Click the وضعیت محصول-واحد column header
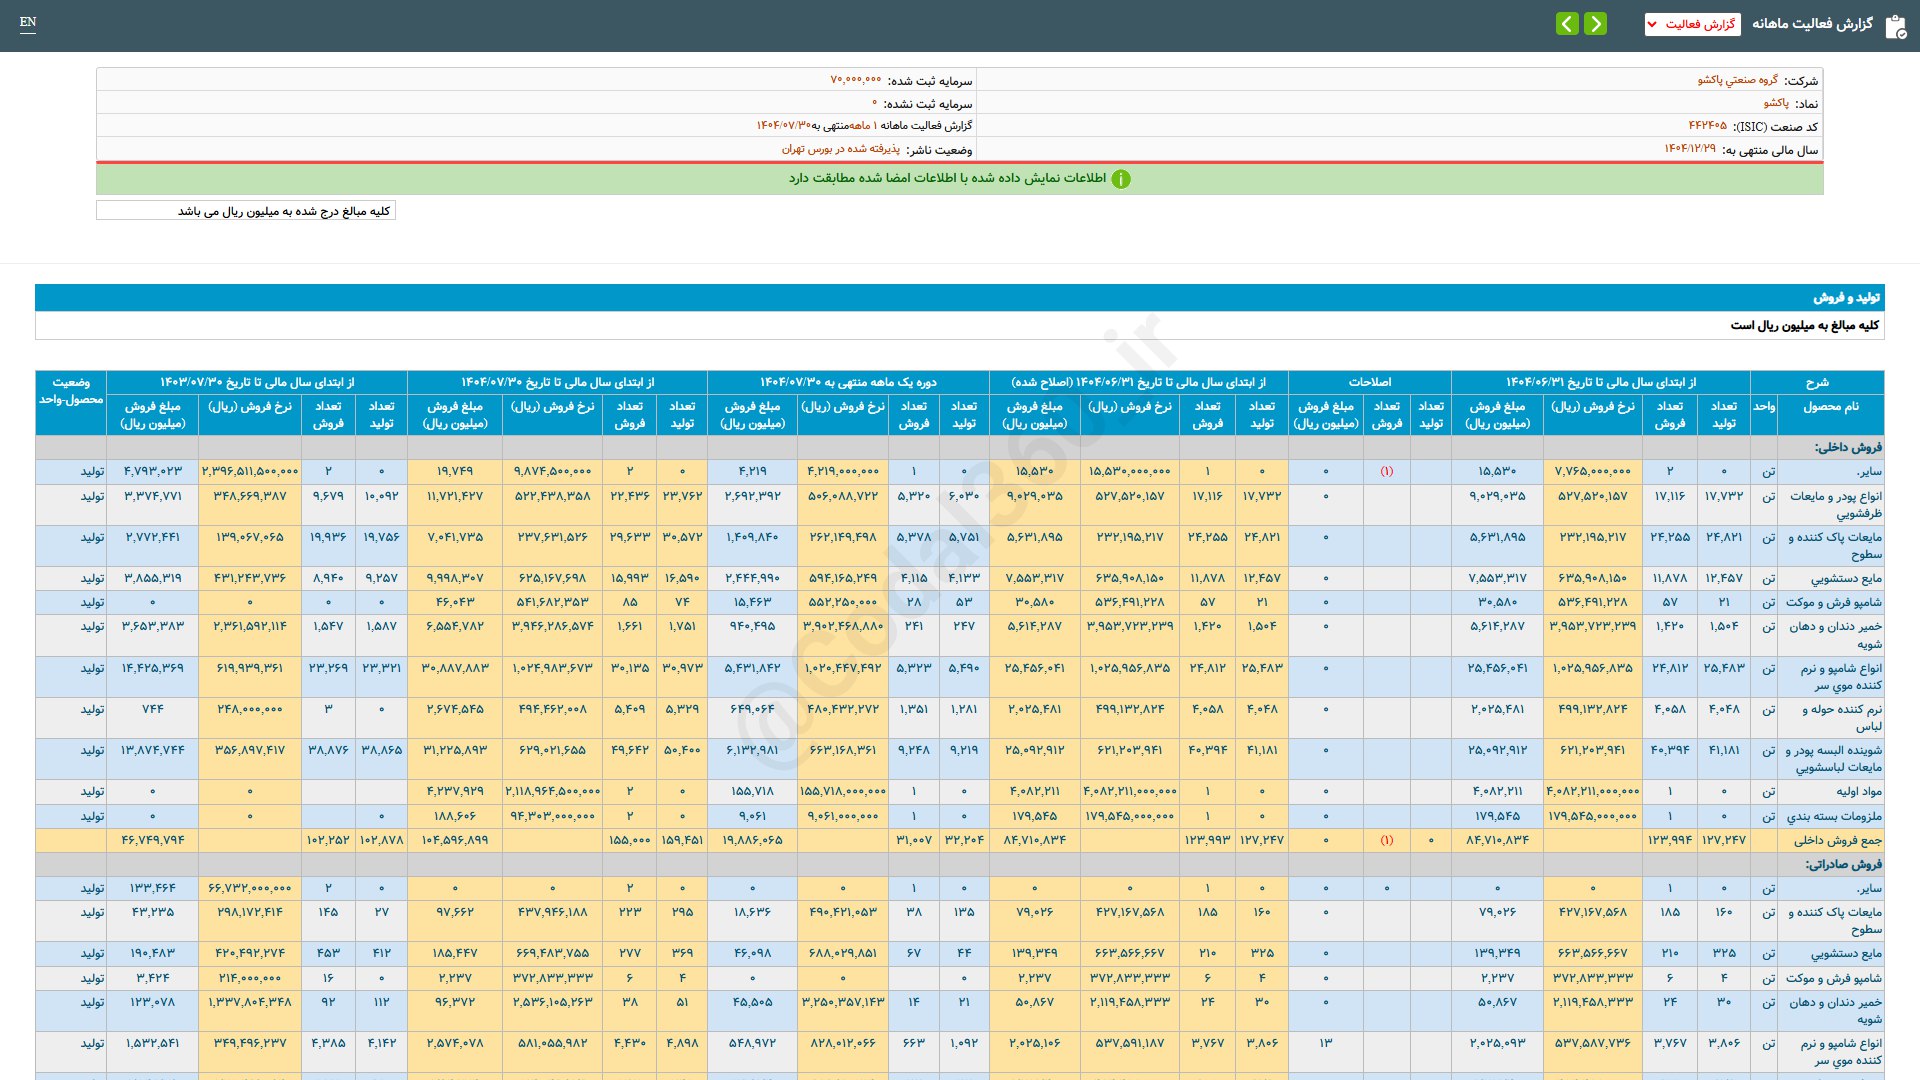Viewport: 1920px width, 1080px height. pyautogui.click(x=71, y=391)
